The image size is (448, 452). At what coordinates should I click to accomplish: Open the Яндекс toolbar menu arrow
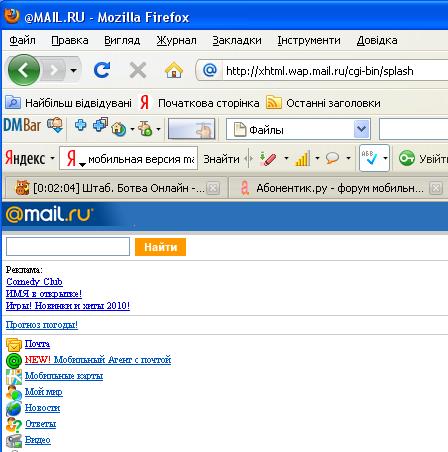tap(52, 158)
